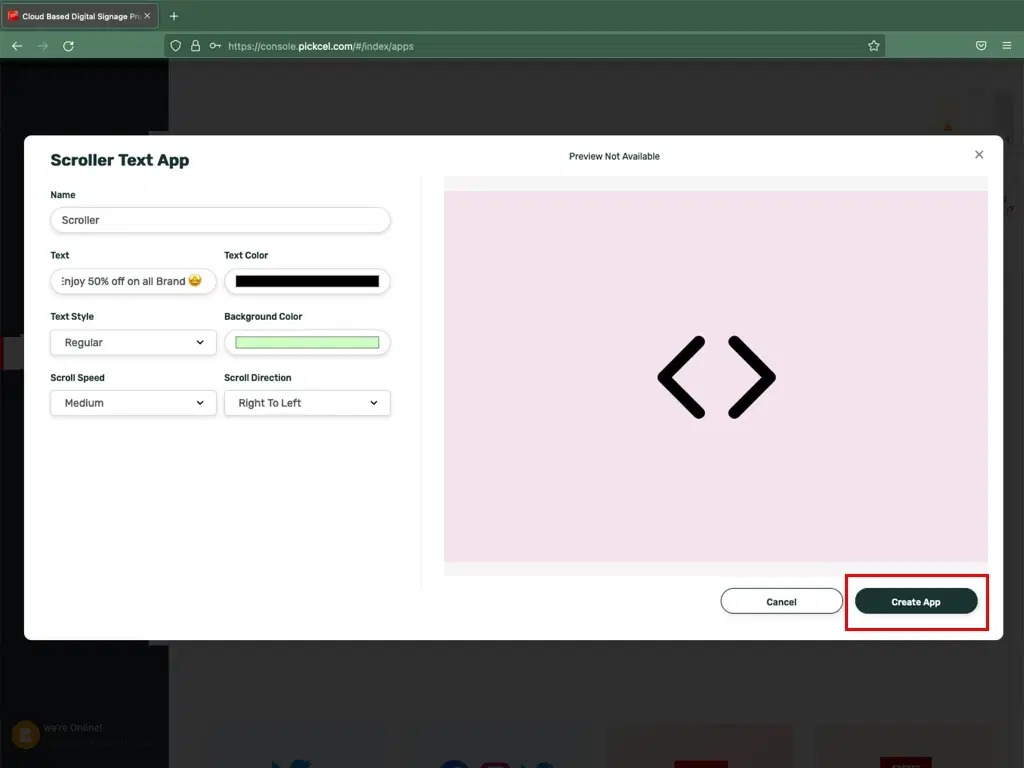Click the padlock site security icon

click(194, 45)
